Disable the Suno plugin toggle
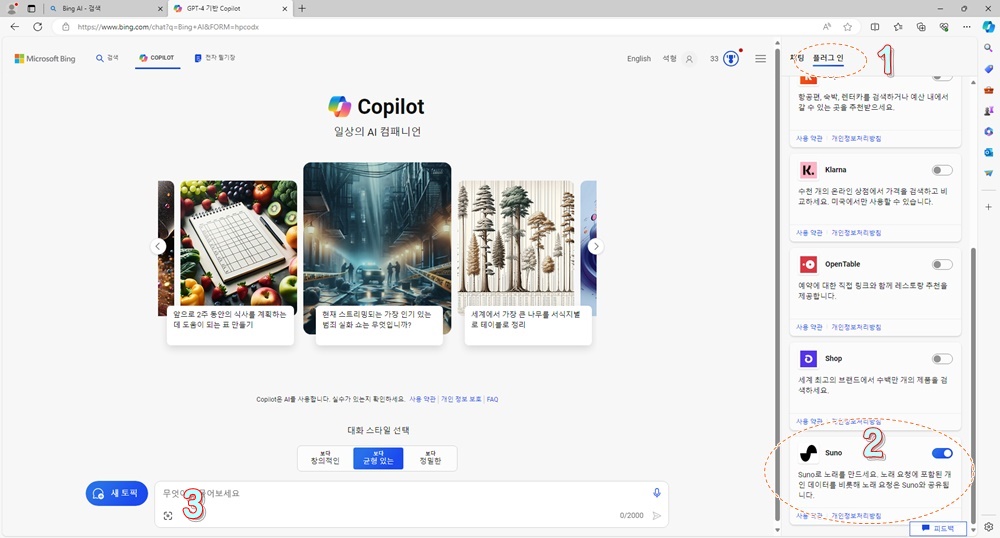 pyautogui.click(x=942, y=453)
